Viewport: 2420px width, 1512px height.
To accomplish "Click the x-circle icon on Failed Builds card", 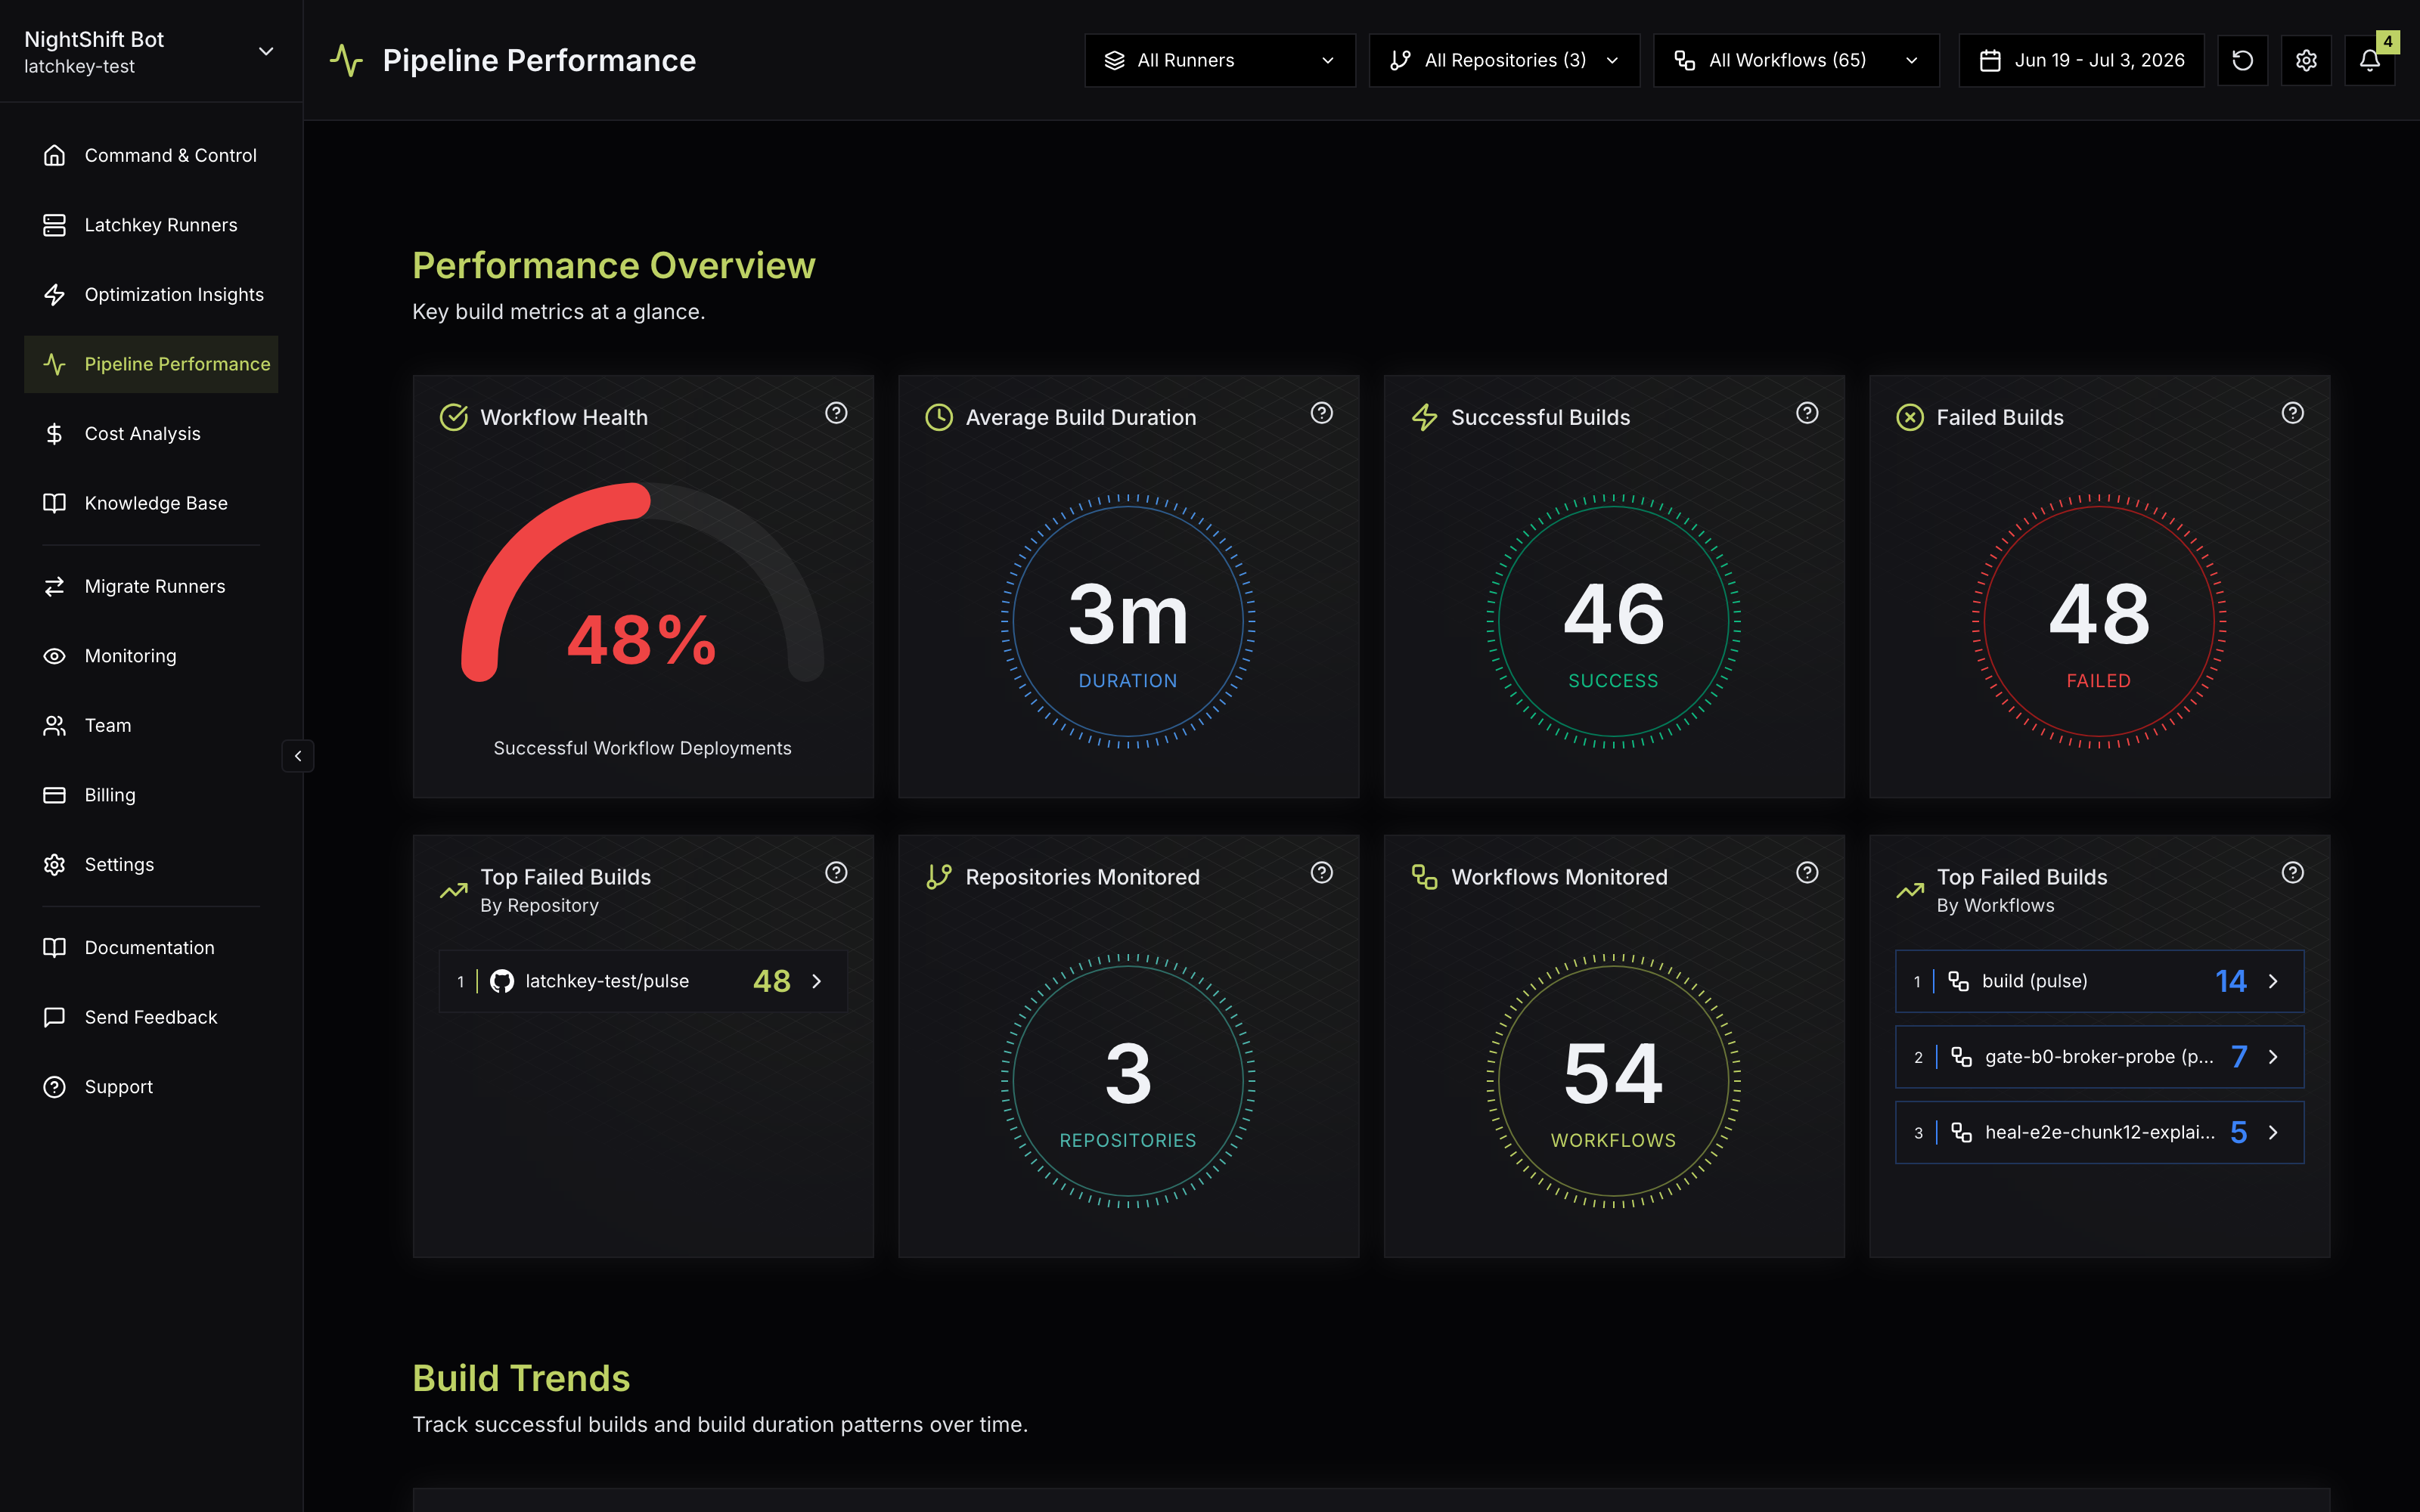I will pos(1909,417).
